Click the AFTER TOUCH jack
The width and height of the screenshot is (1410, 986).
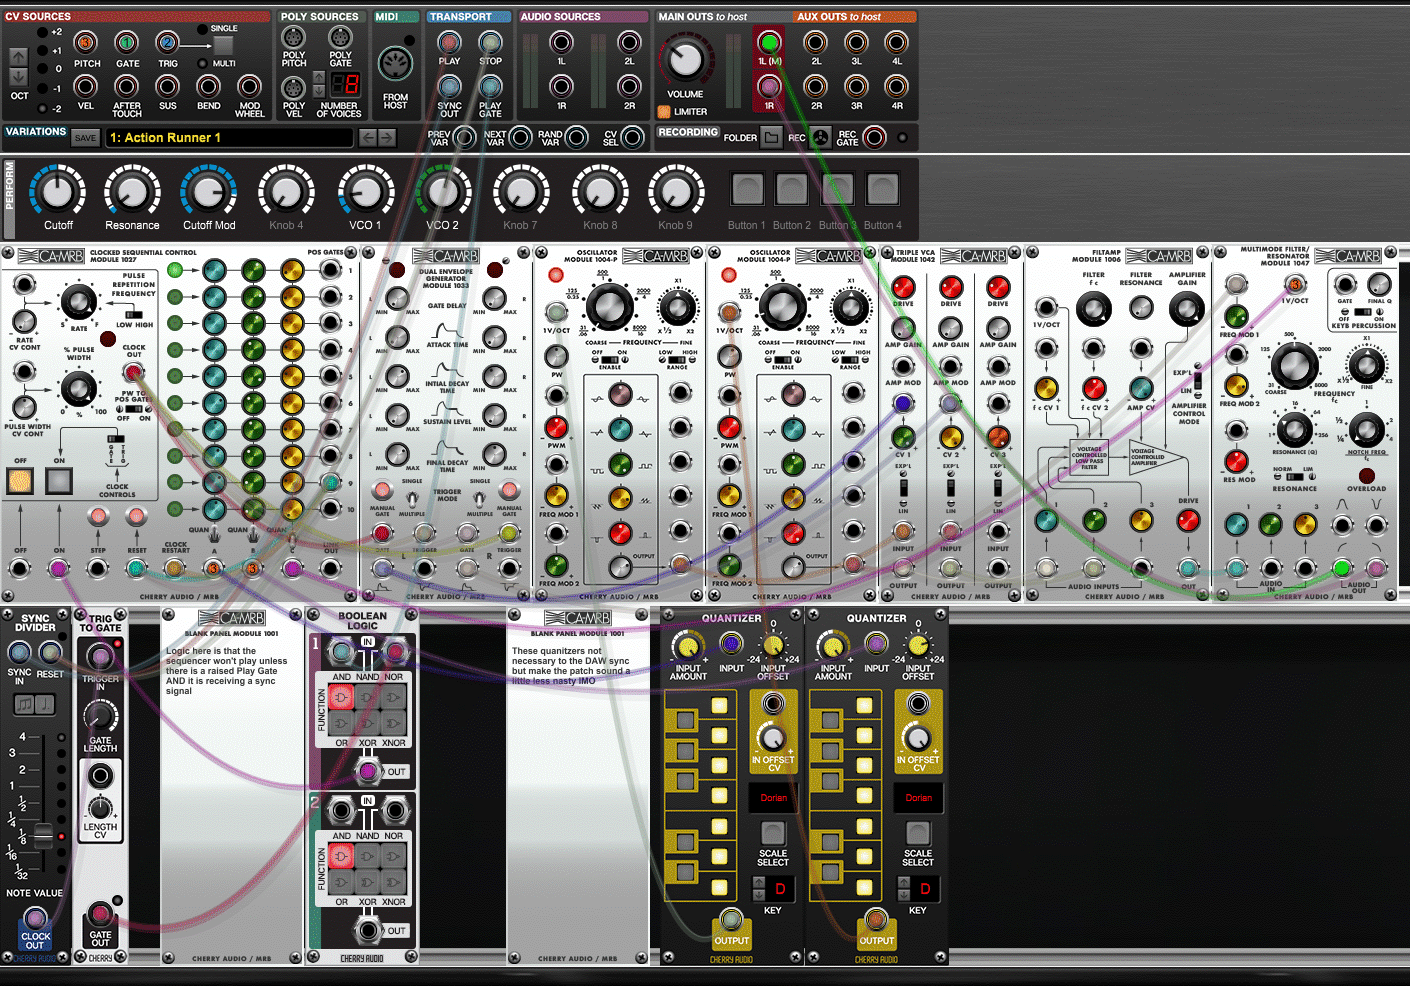pos(127,87)
